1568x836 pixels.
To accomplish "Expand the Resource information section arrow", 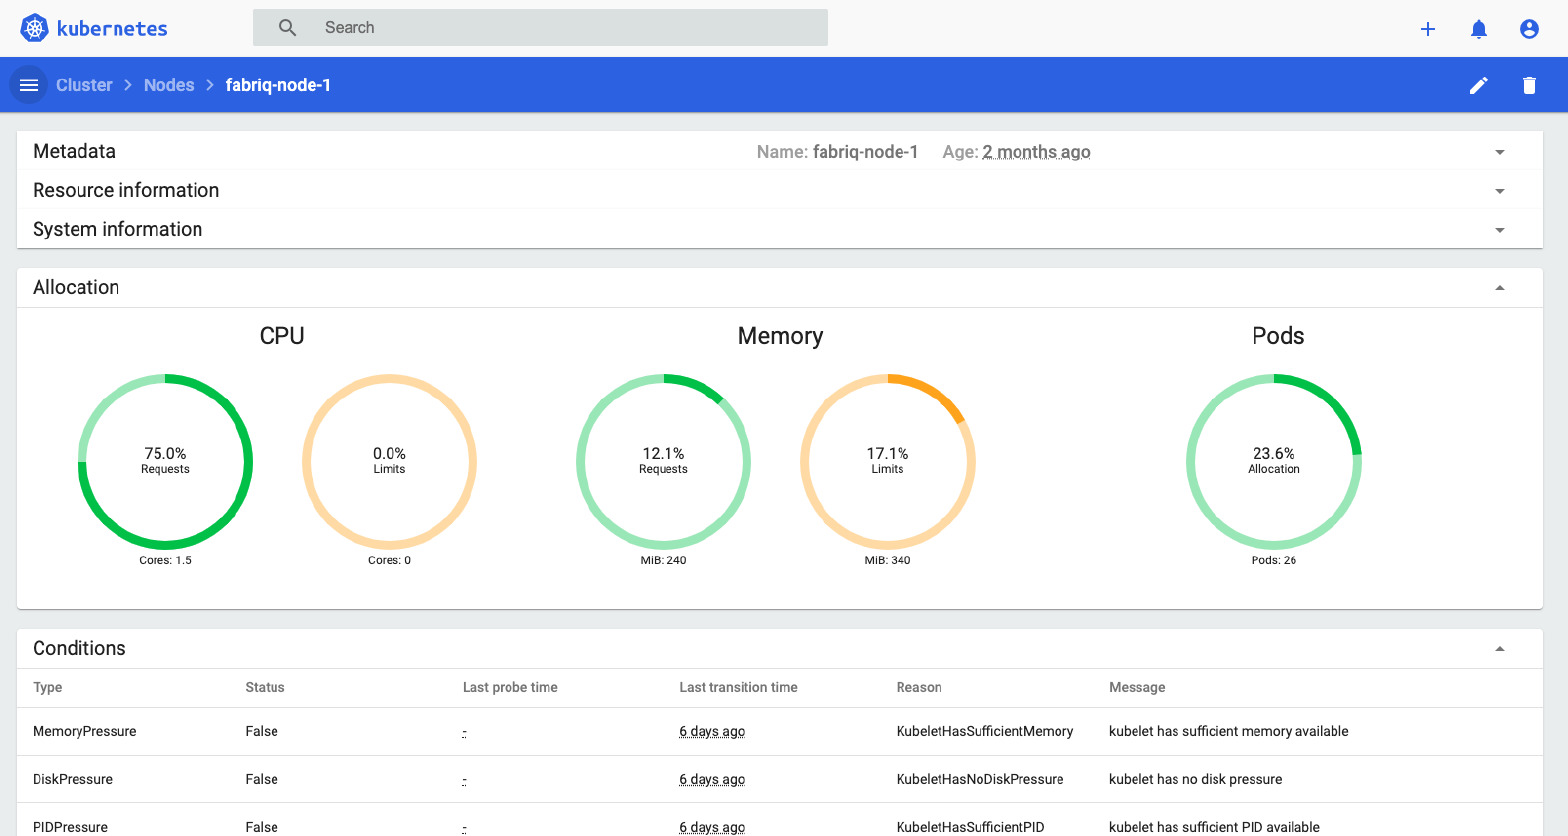I will coord(1500,191).
